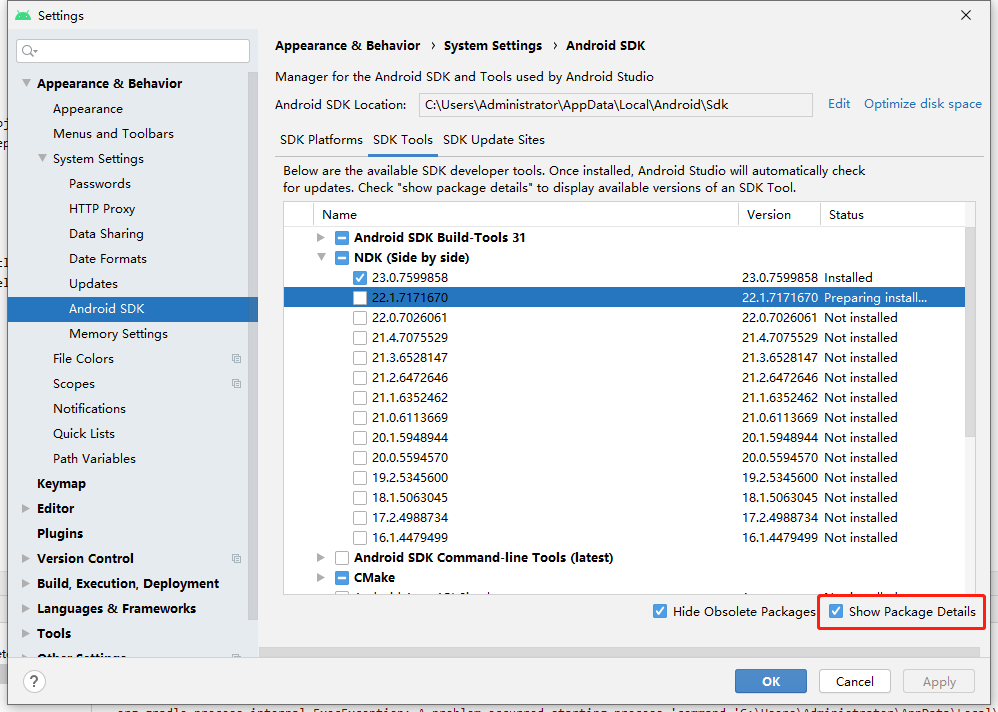The height and width of the screenshot is (712, 998).
Task: Uncheck NDK version 23.0.7599858
Action: pos(360,278)
